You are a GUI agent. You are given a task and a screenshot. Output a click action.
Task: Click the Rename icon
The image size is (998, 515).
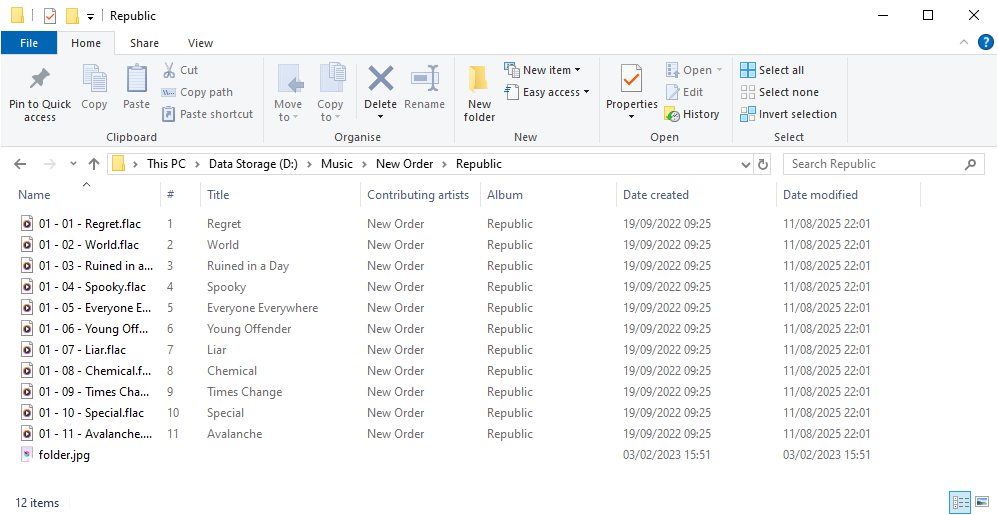(x=425, y=79)
